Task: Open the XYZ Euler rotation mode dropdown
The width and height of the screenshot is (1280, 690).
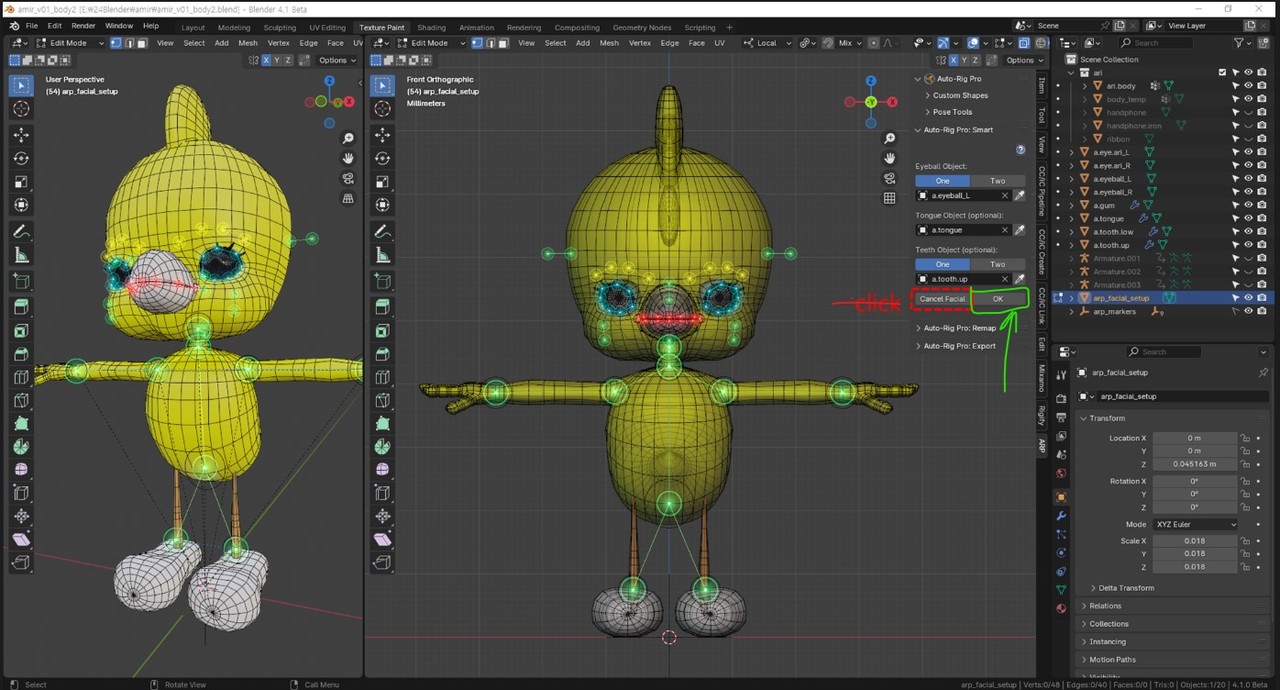Action: [x=1195, y=524]
